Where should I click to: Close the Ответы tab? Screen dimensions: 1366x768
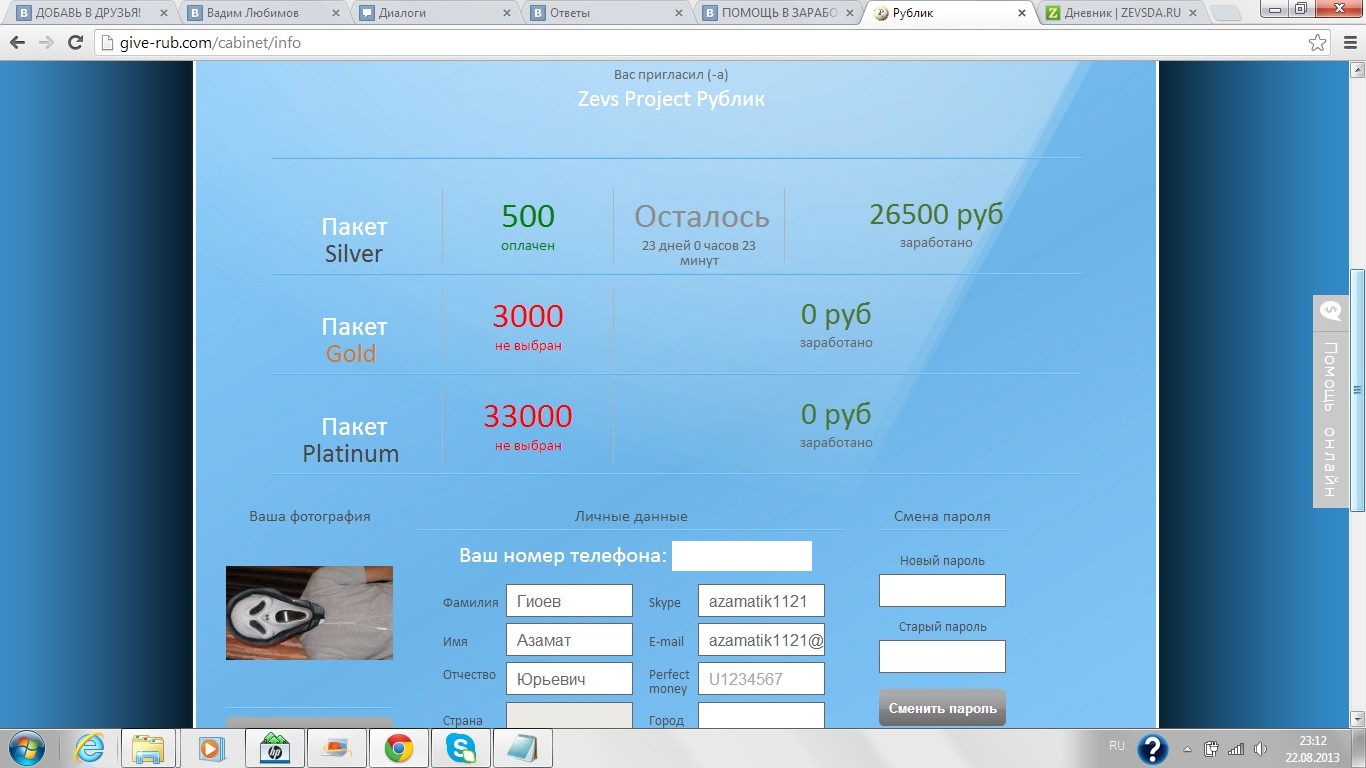[x=678, y=13]
